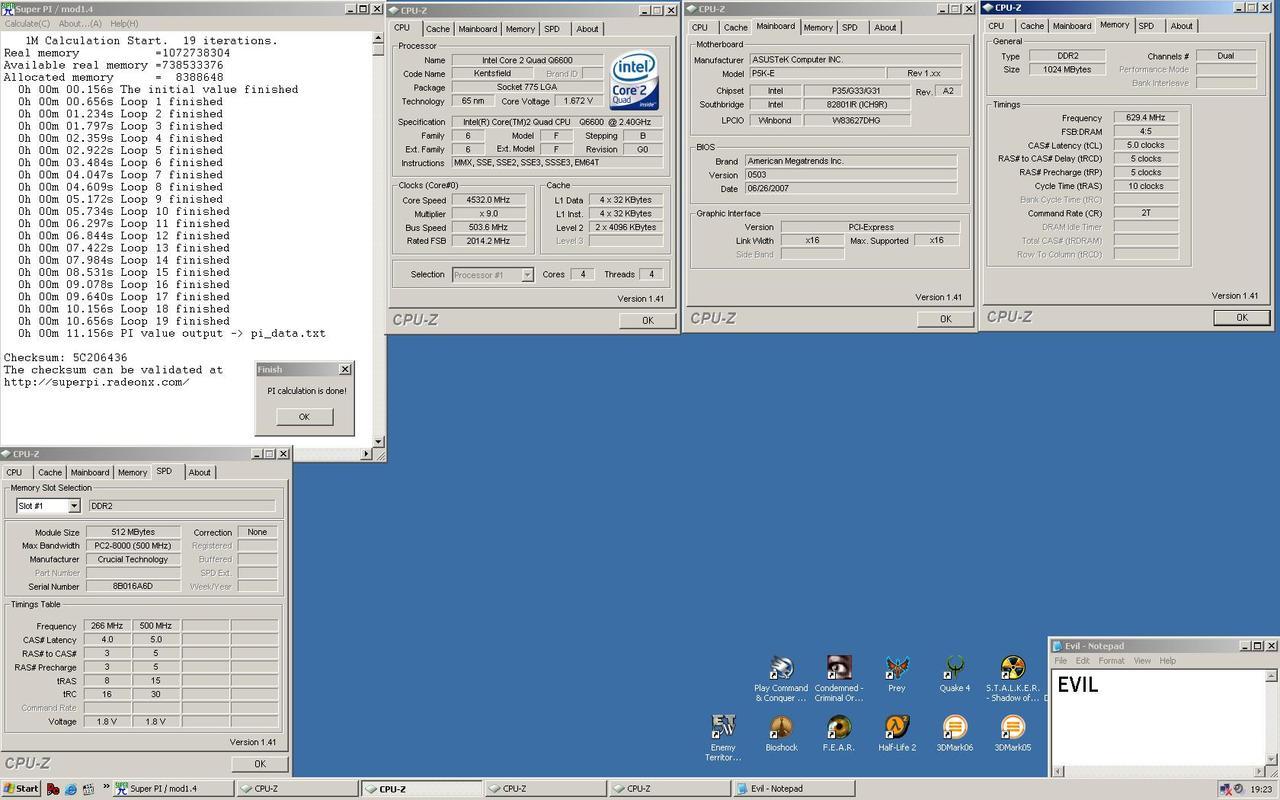Open the Processor #1 selection dropdown
1280x800 pixels.
click(x=527, y=275)
